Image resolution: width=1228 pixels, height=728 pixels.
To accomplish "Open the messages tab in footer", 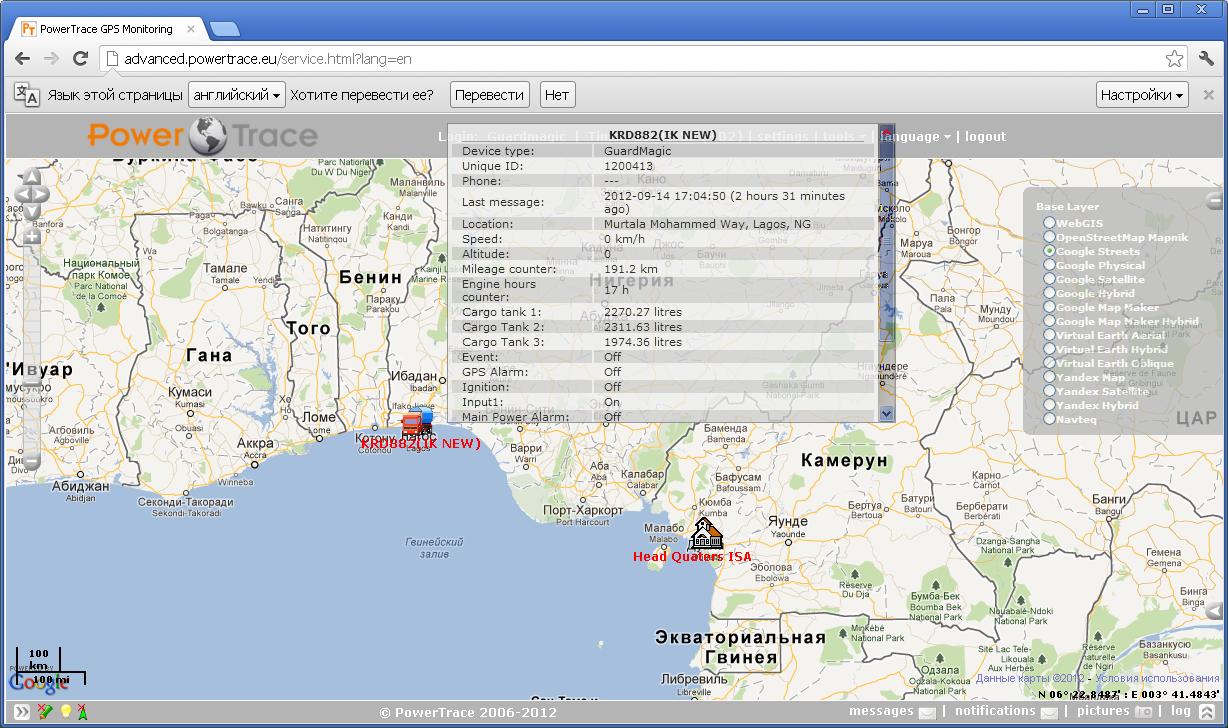I will point(892,711).
